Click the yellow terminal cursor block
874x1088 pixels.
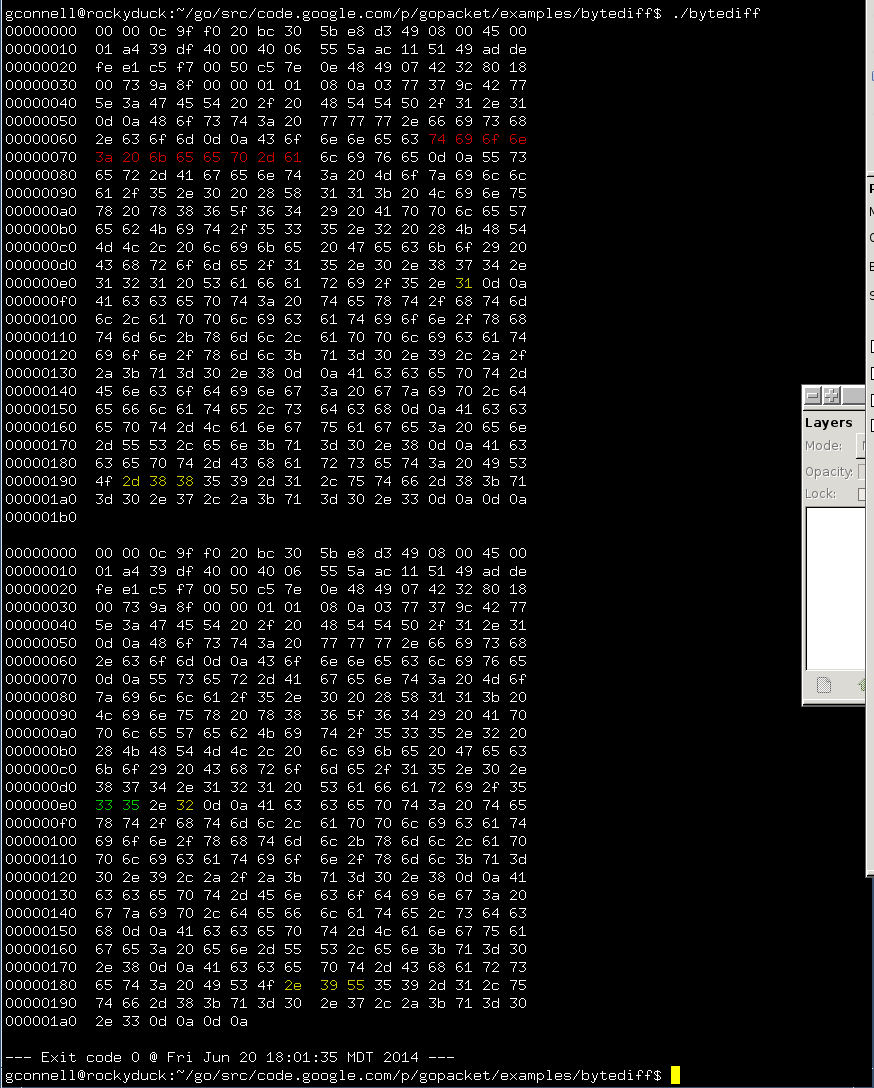(675, 1075)
